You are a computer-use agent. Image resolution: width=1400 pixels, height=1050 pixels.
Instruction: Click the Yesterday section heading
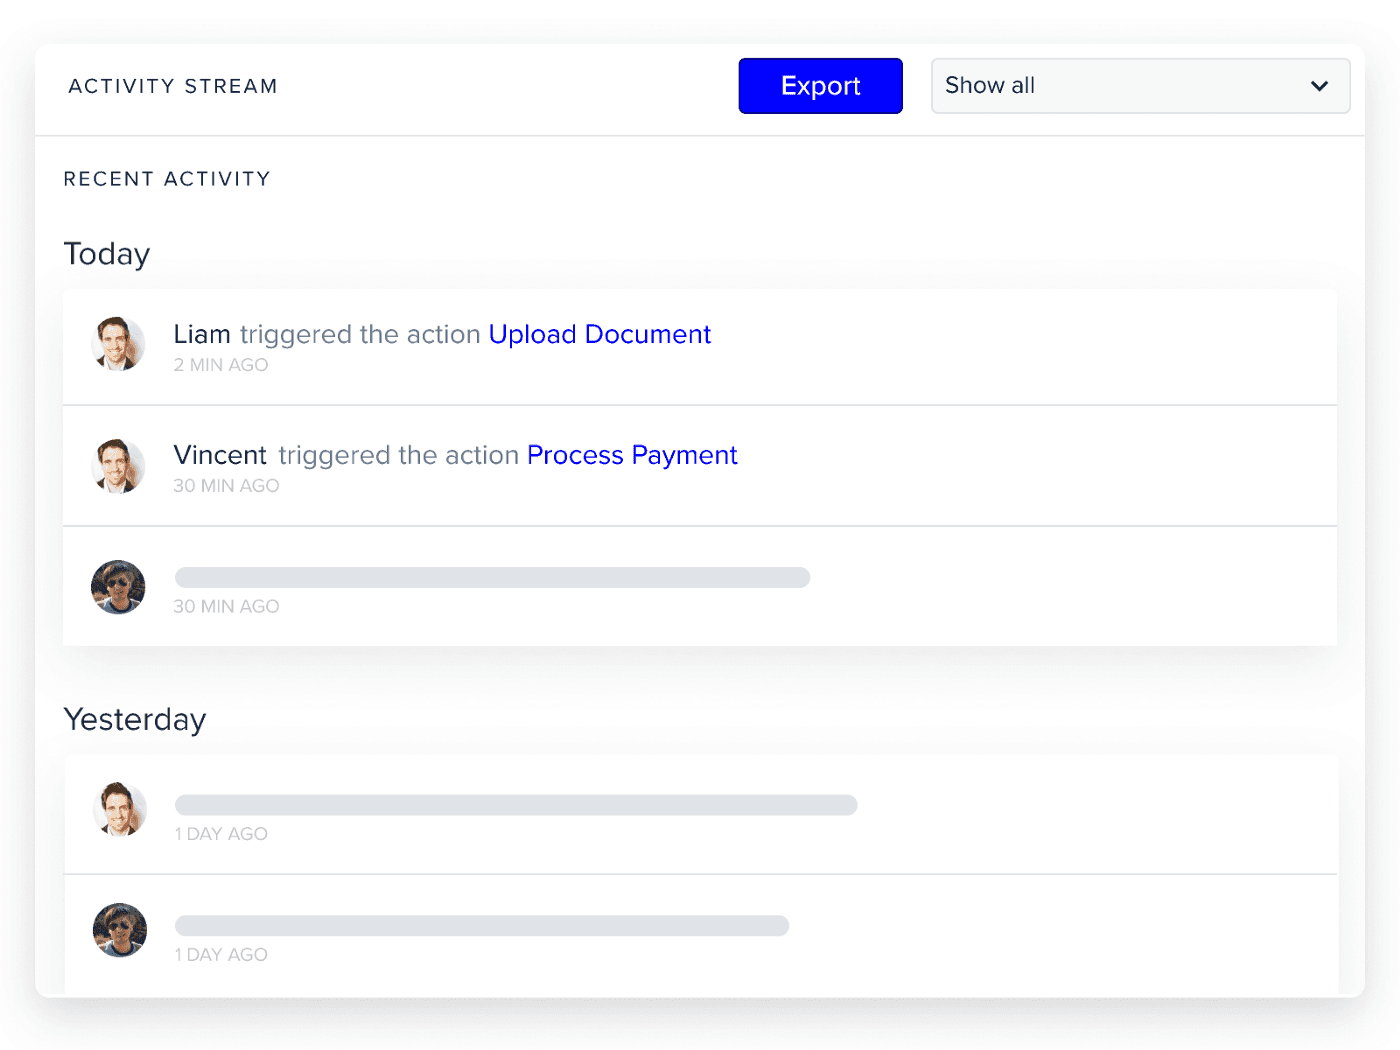pyautogui.click(x=135, y=720)
